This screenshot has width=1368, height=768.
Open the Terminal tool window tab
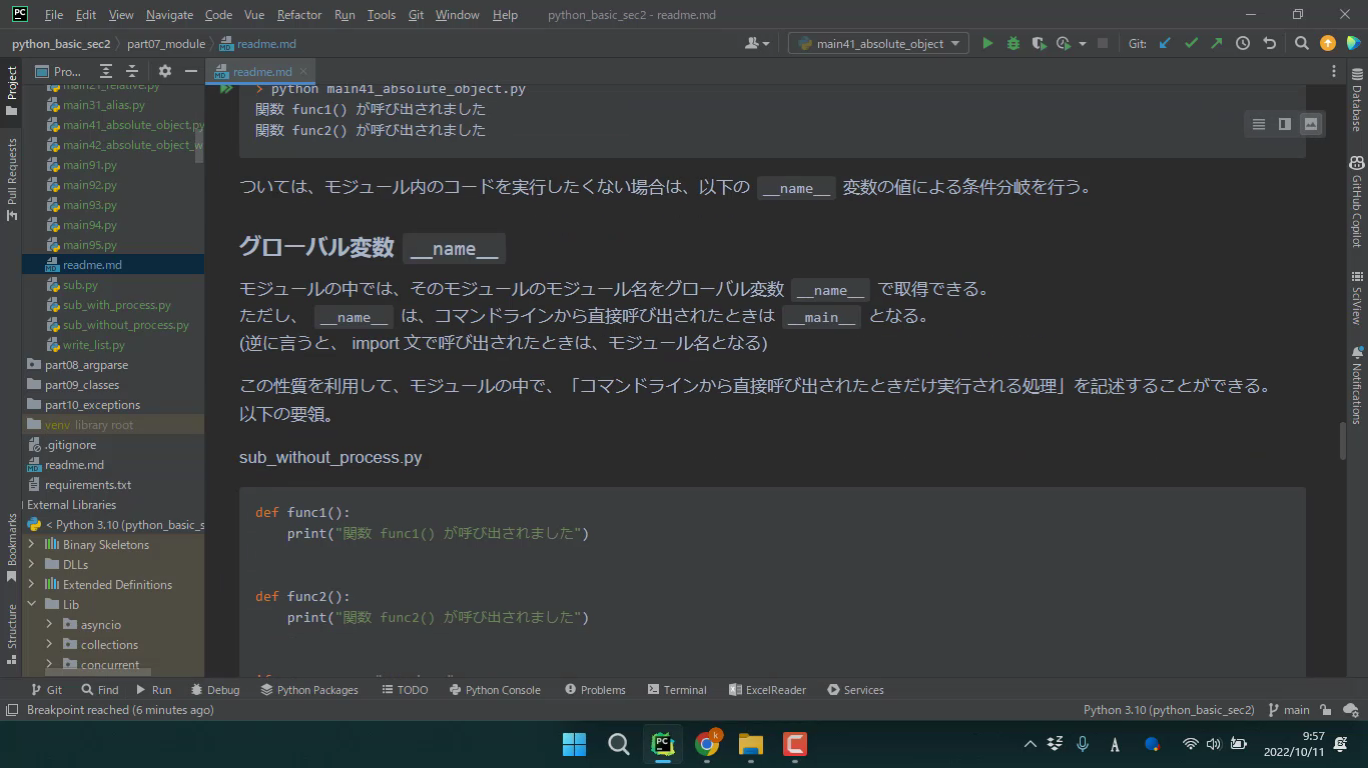point(676,690)
